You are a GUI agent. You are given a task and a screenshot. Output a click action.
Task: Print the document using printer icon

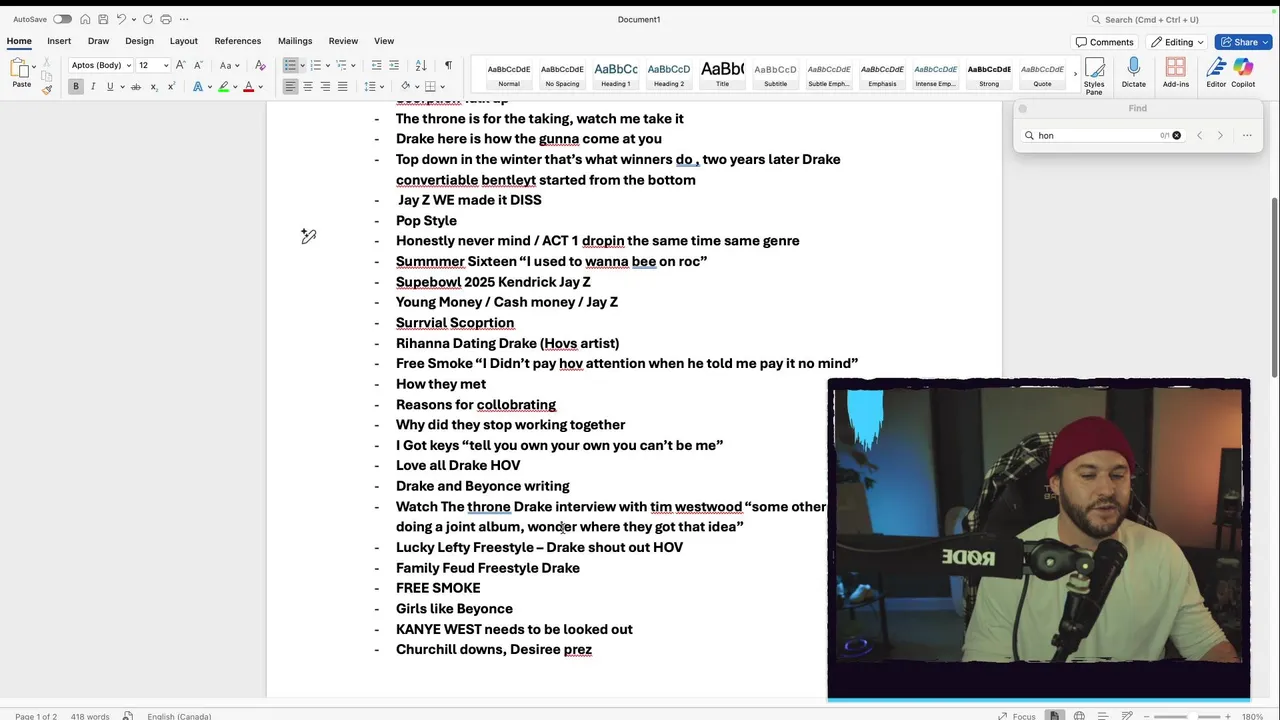point(166,19)
